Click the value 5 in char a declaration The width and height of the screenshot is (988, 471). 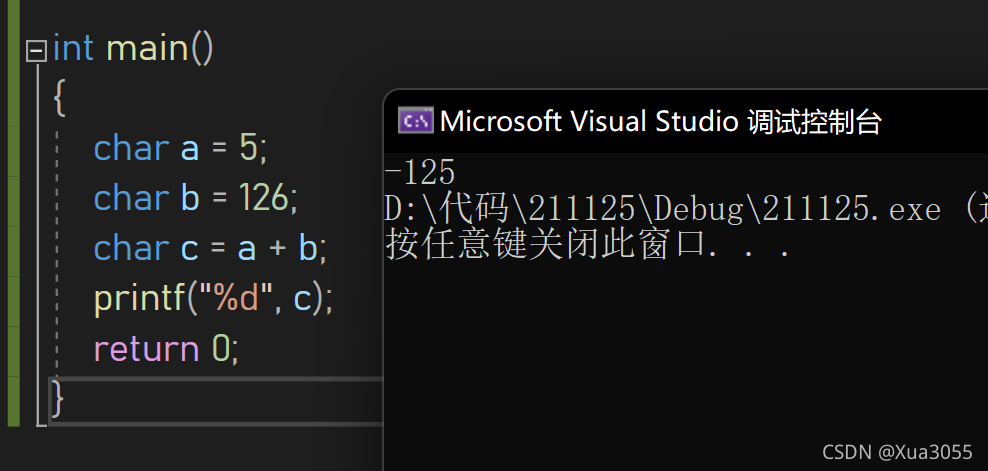pos(248,148)
